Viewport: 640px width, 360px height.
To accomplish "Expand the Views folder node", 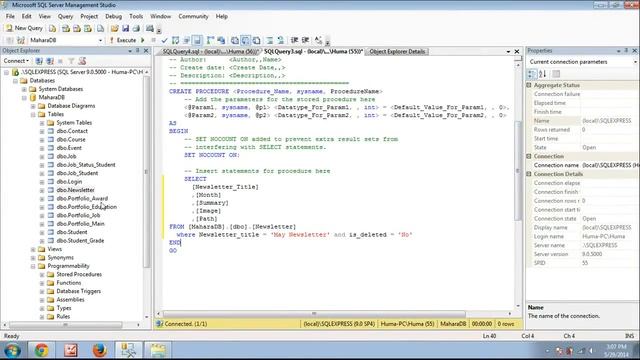I will click(x=33, y=249).
